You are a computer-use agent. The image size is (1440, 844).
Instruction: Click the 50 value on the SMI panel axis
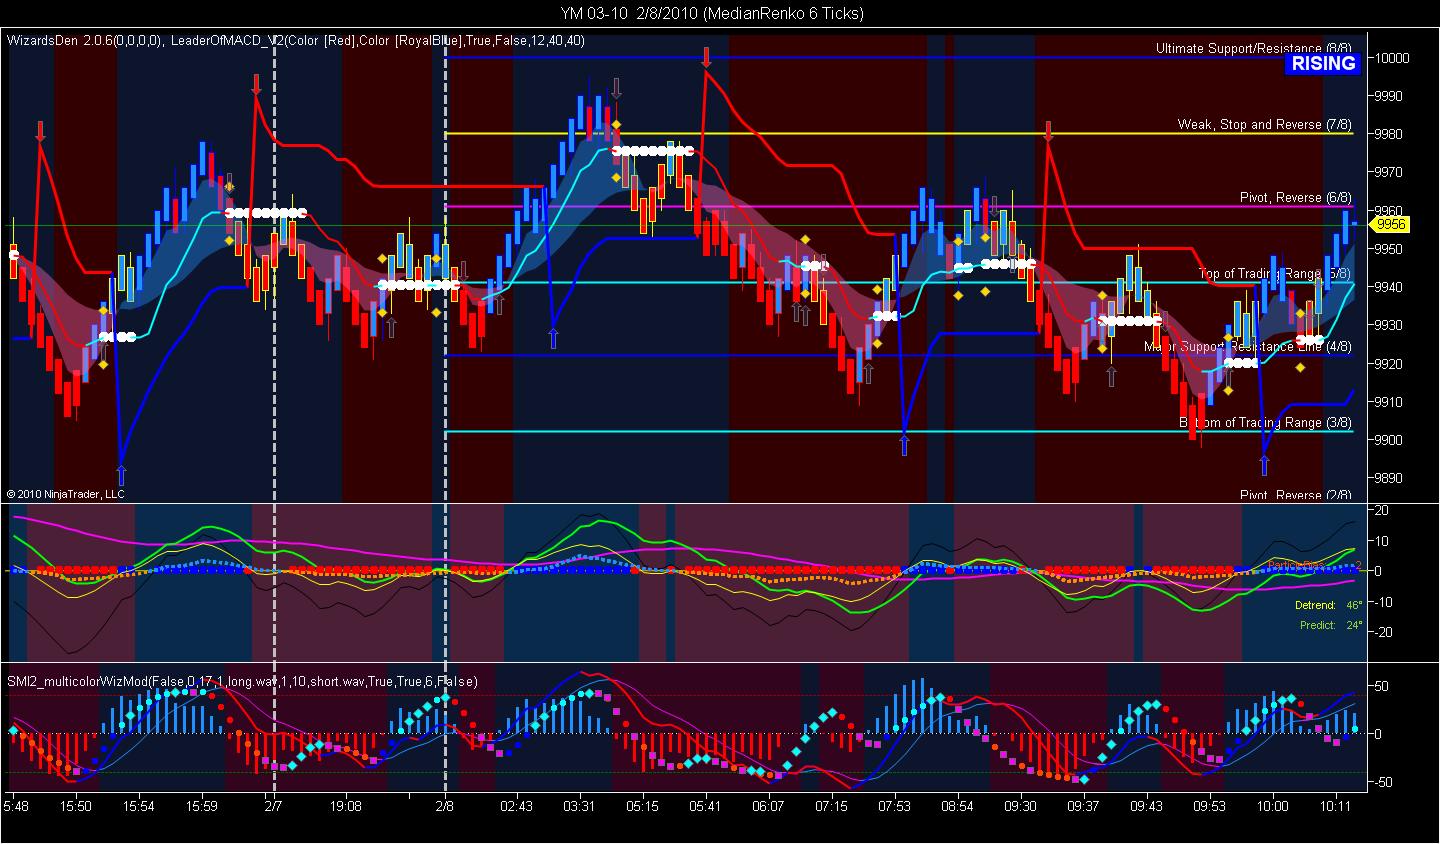tap(1382, 686)
